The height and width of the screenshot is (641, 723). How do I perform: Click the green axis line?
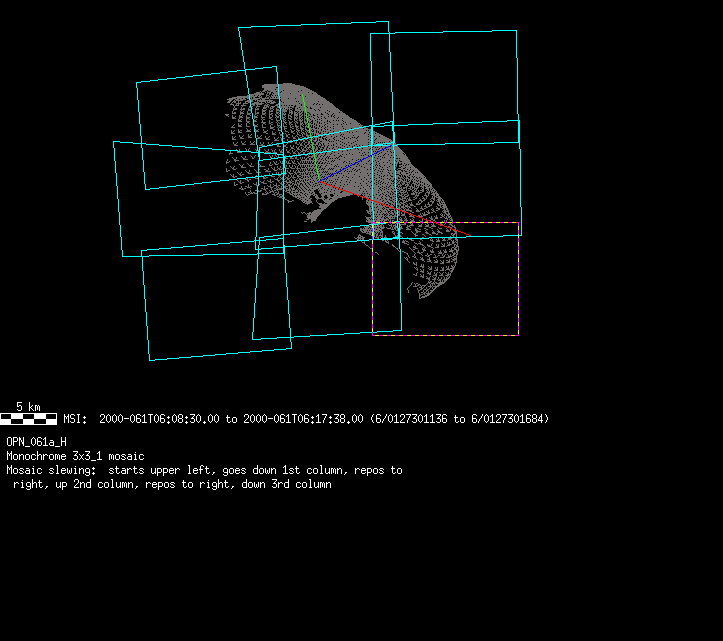pyautogui.click(x=311, y=137)
